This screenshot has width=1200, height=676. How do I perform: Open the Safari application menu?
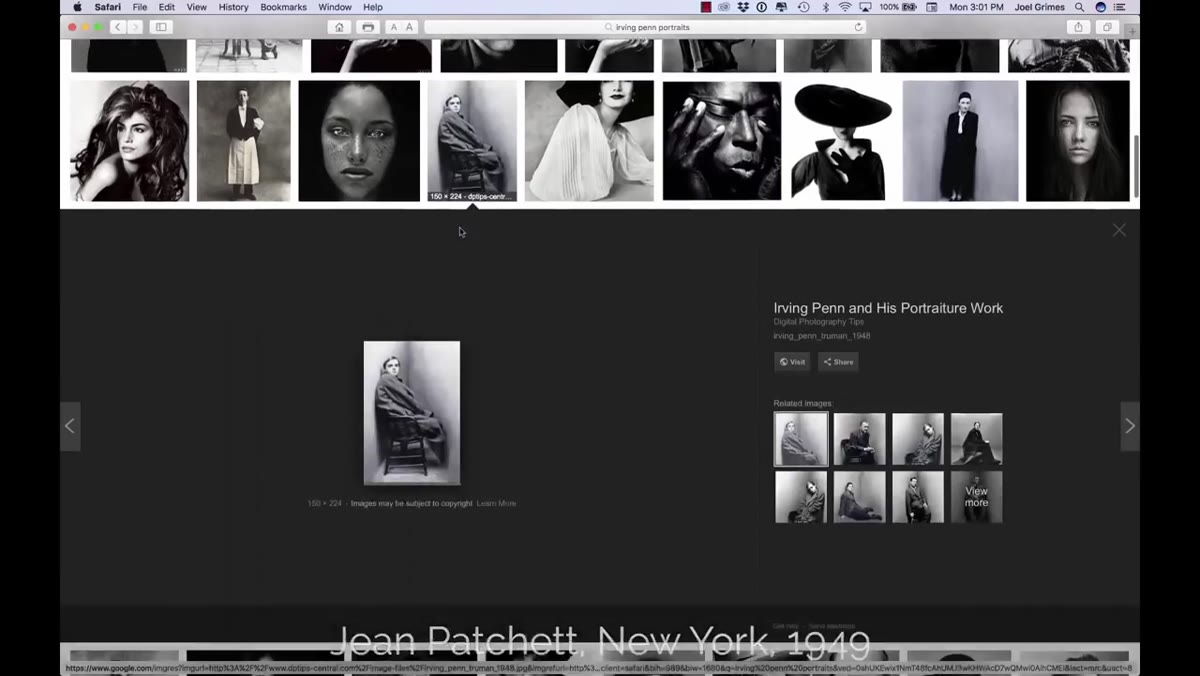[108, 7]
